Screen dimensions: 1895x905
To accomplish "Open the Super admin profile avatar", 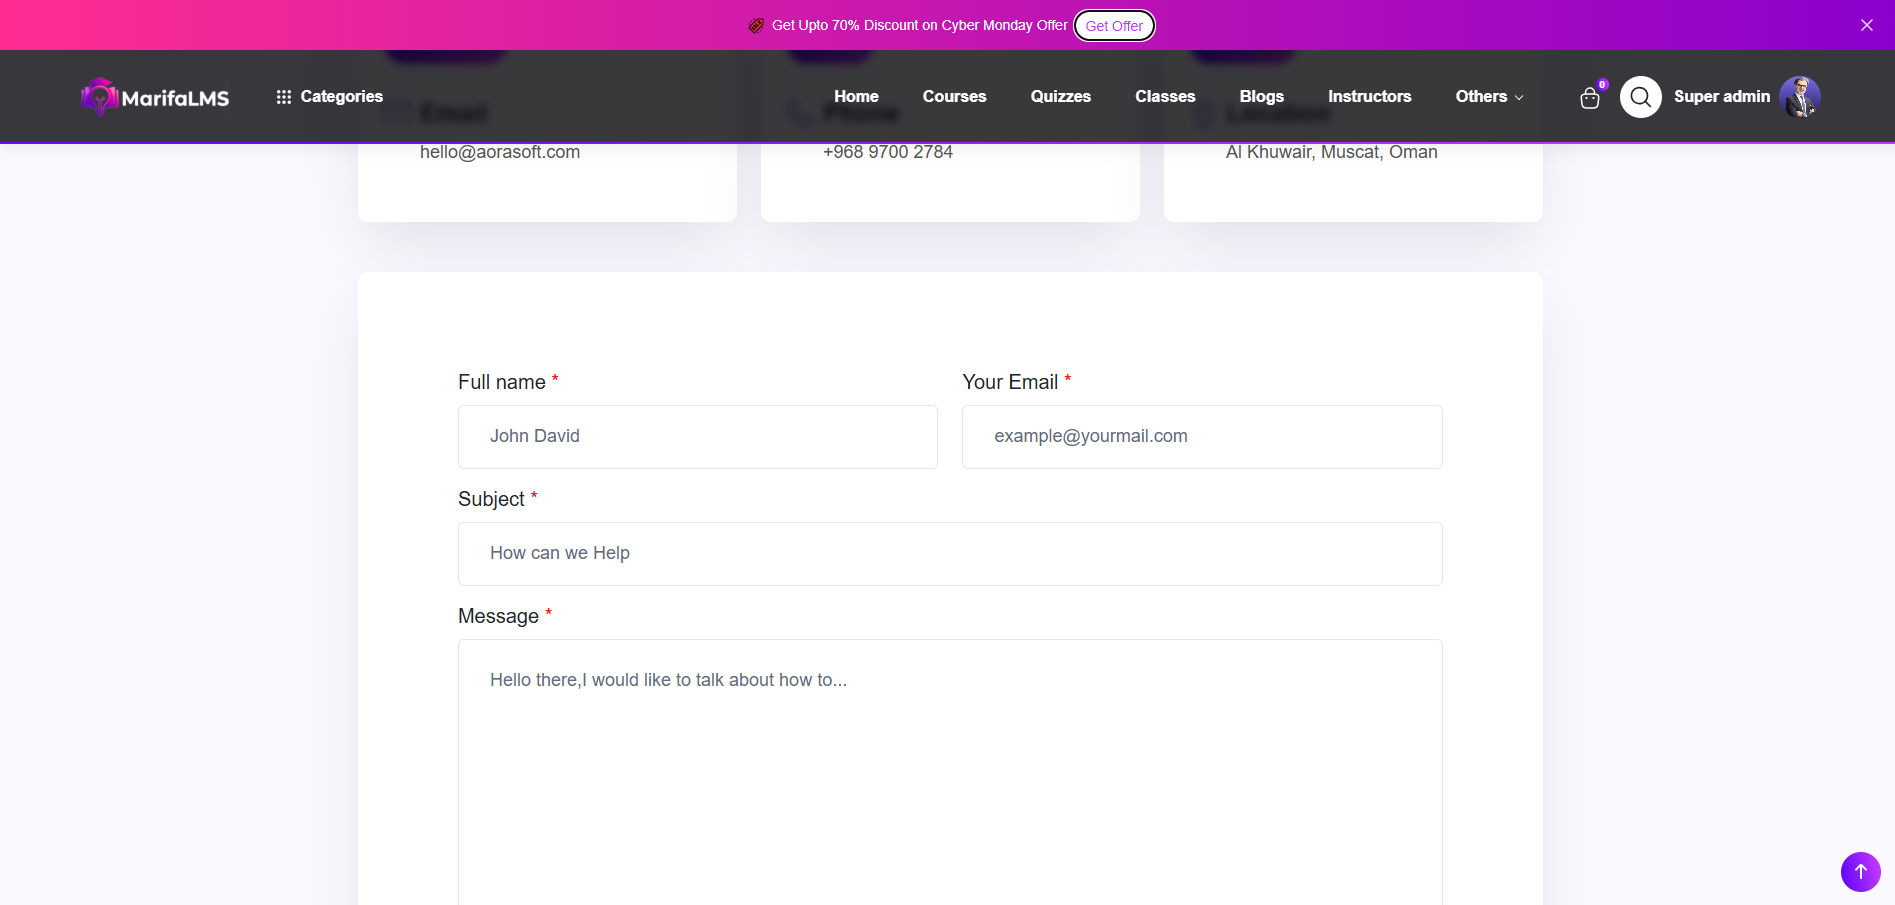I will point(1799,97).
